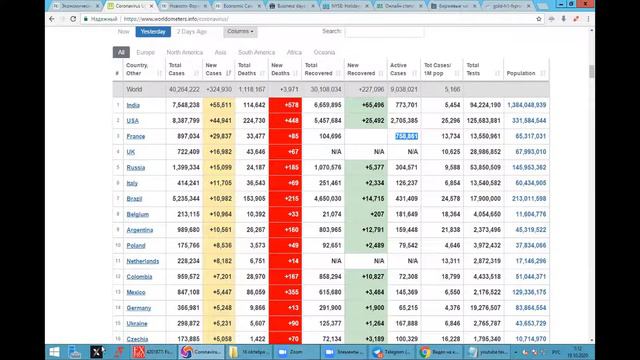Open the Netherlands country link
This screenshot has width=640, height=360.
(x=142, y=261)
